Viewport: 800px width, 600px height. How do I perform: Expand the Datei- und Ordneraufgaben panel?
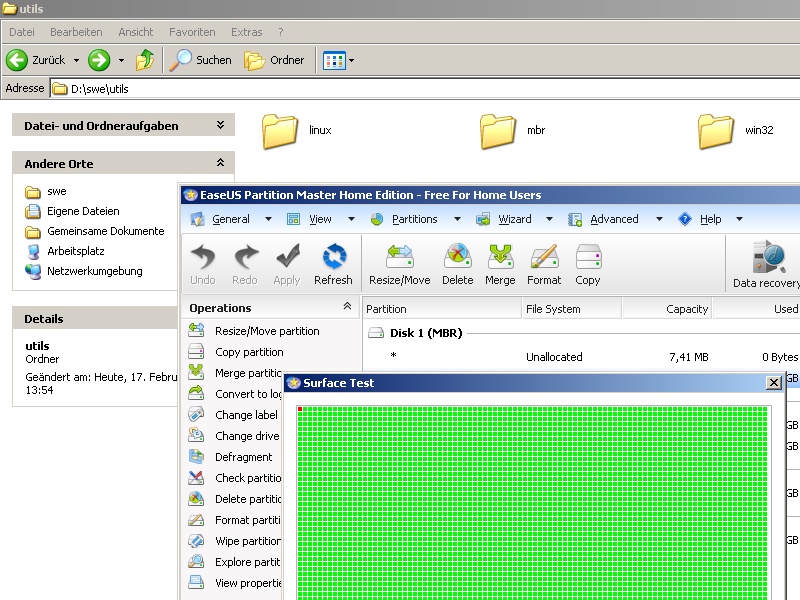[220, 125]
